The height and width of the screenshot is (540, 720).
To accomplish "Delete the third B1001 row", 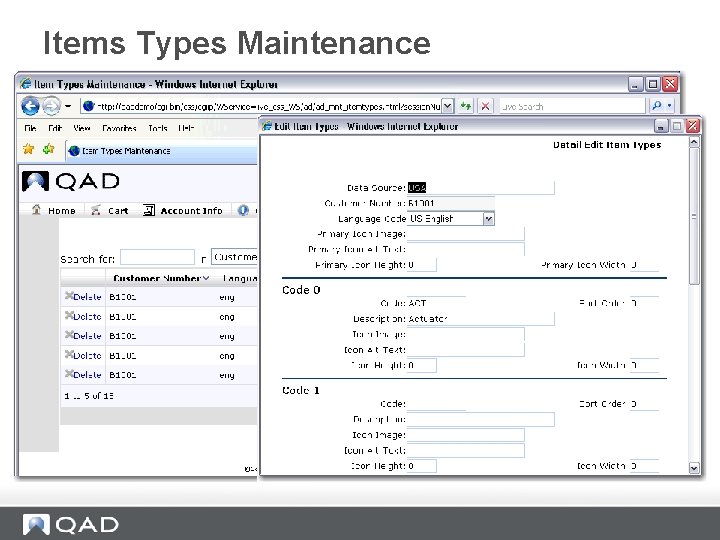I will [87, 336].
